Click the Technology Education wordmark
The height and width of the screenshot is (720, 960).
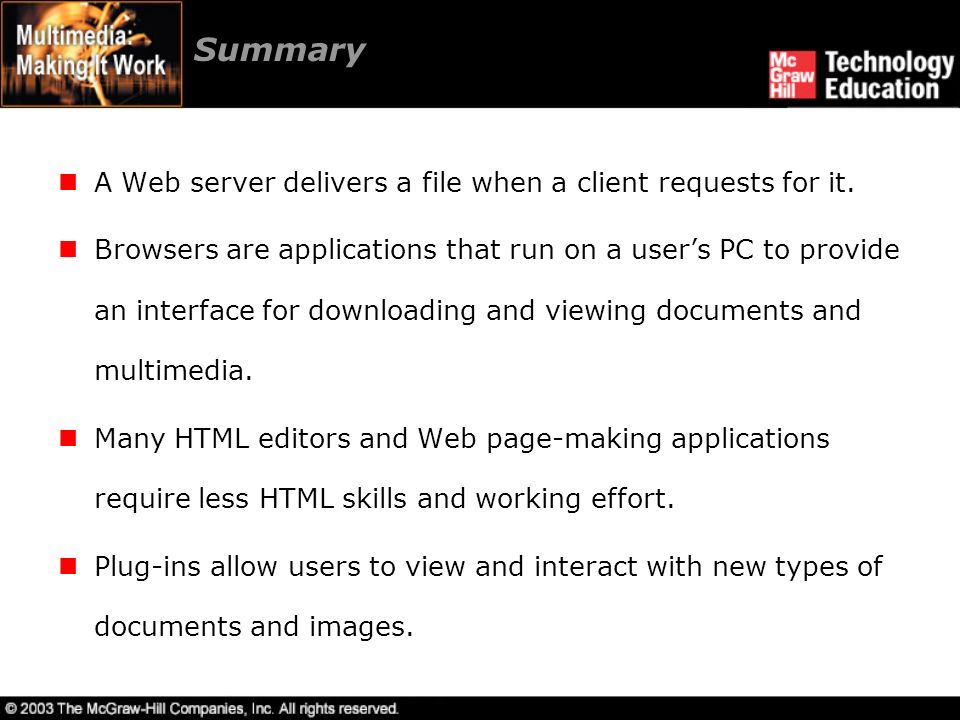tap(888, 75)
